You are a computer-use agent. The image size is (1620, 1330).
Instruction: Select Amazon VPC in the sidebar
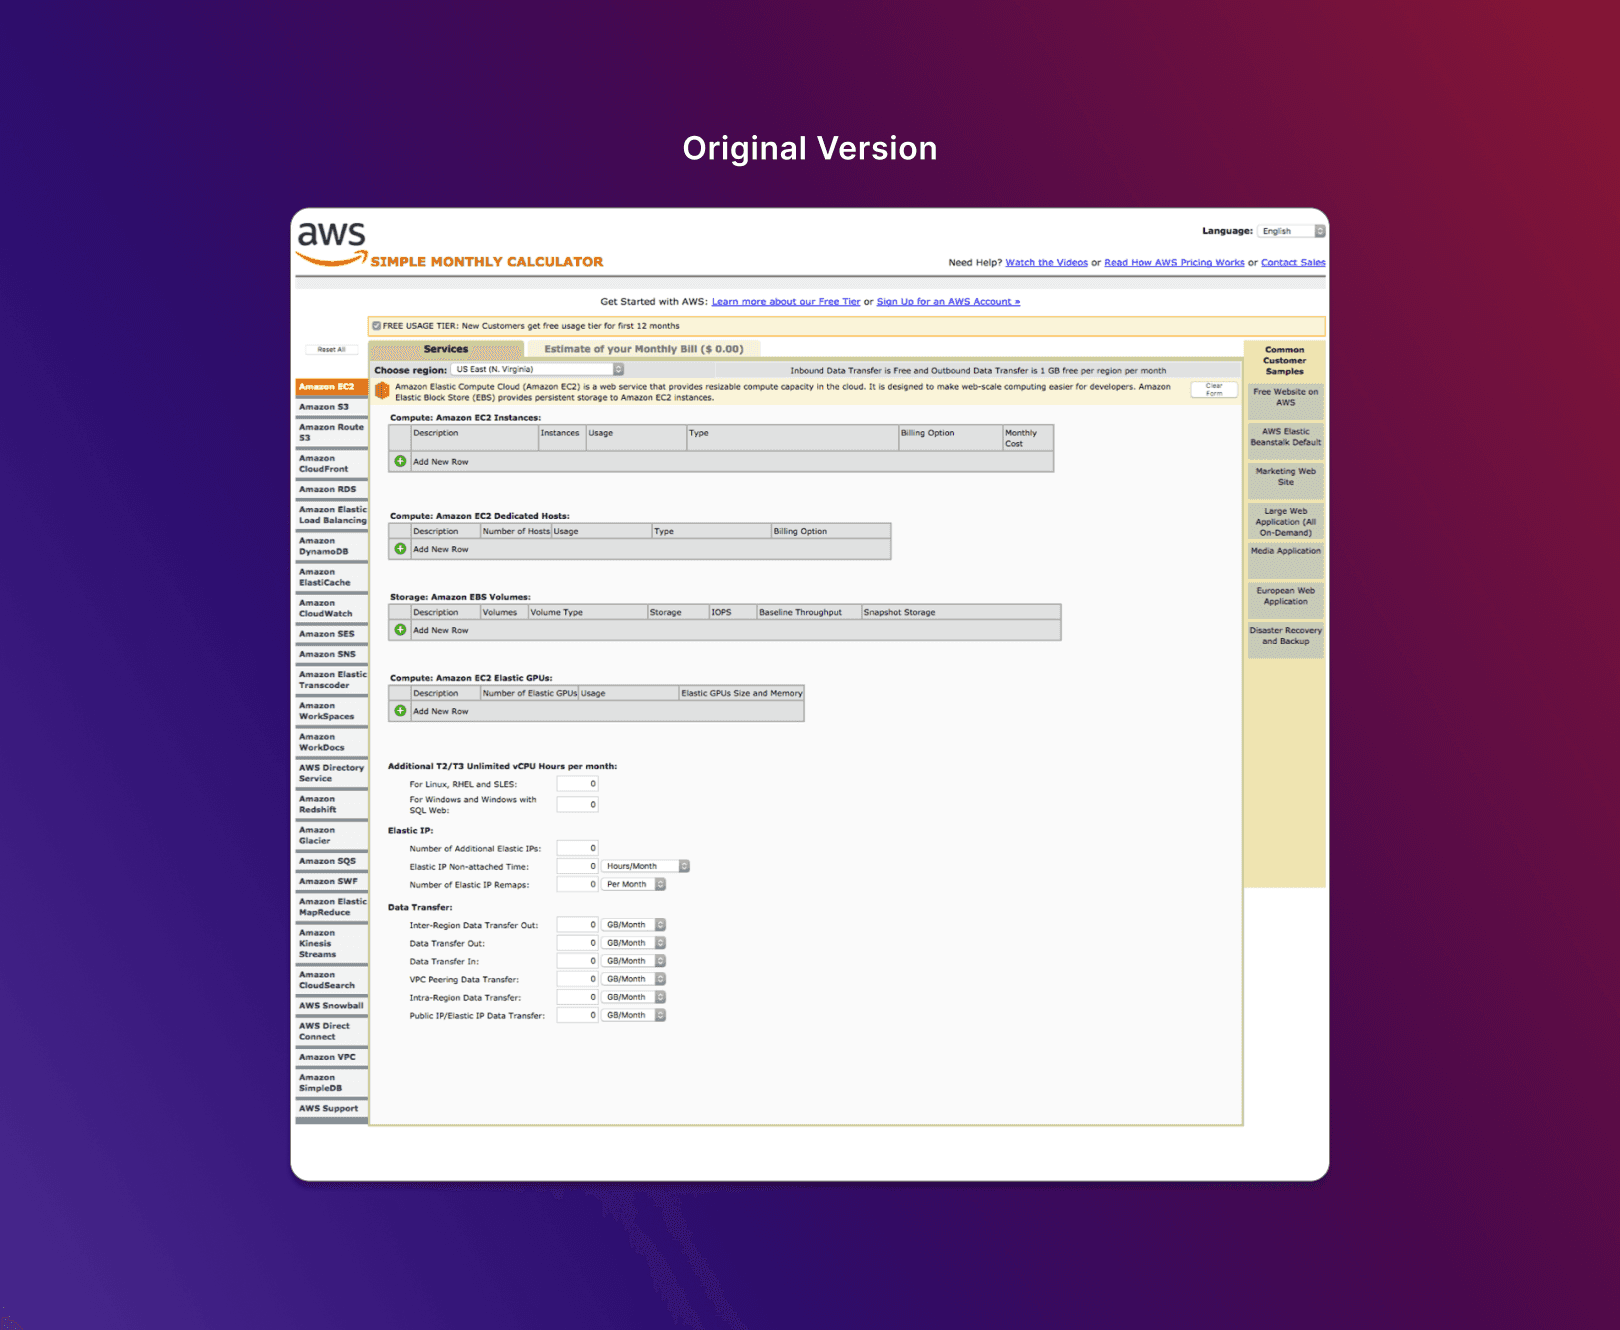[x=332, y=1057]
